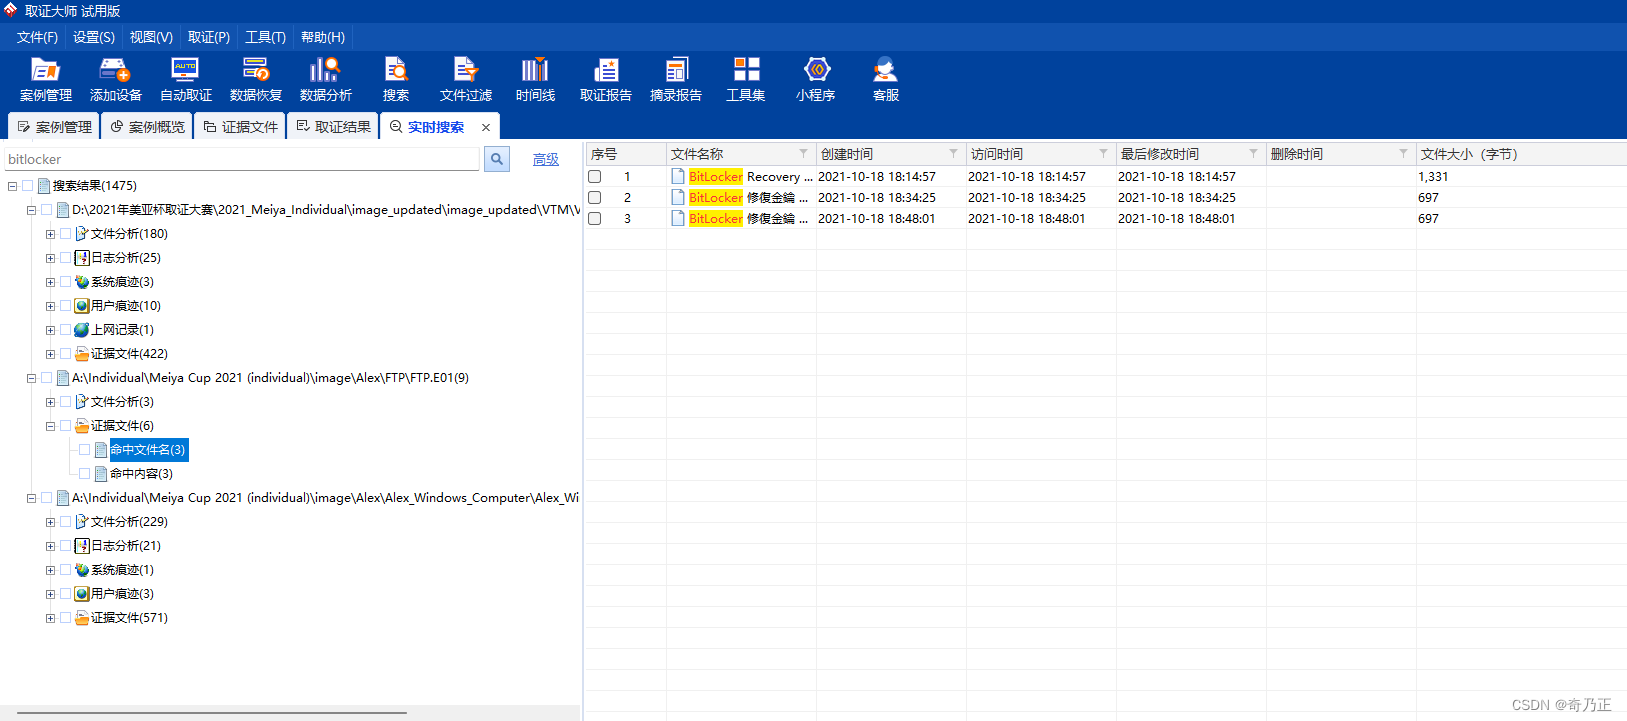Collapse the 证据文件(6) node

50,426
